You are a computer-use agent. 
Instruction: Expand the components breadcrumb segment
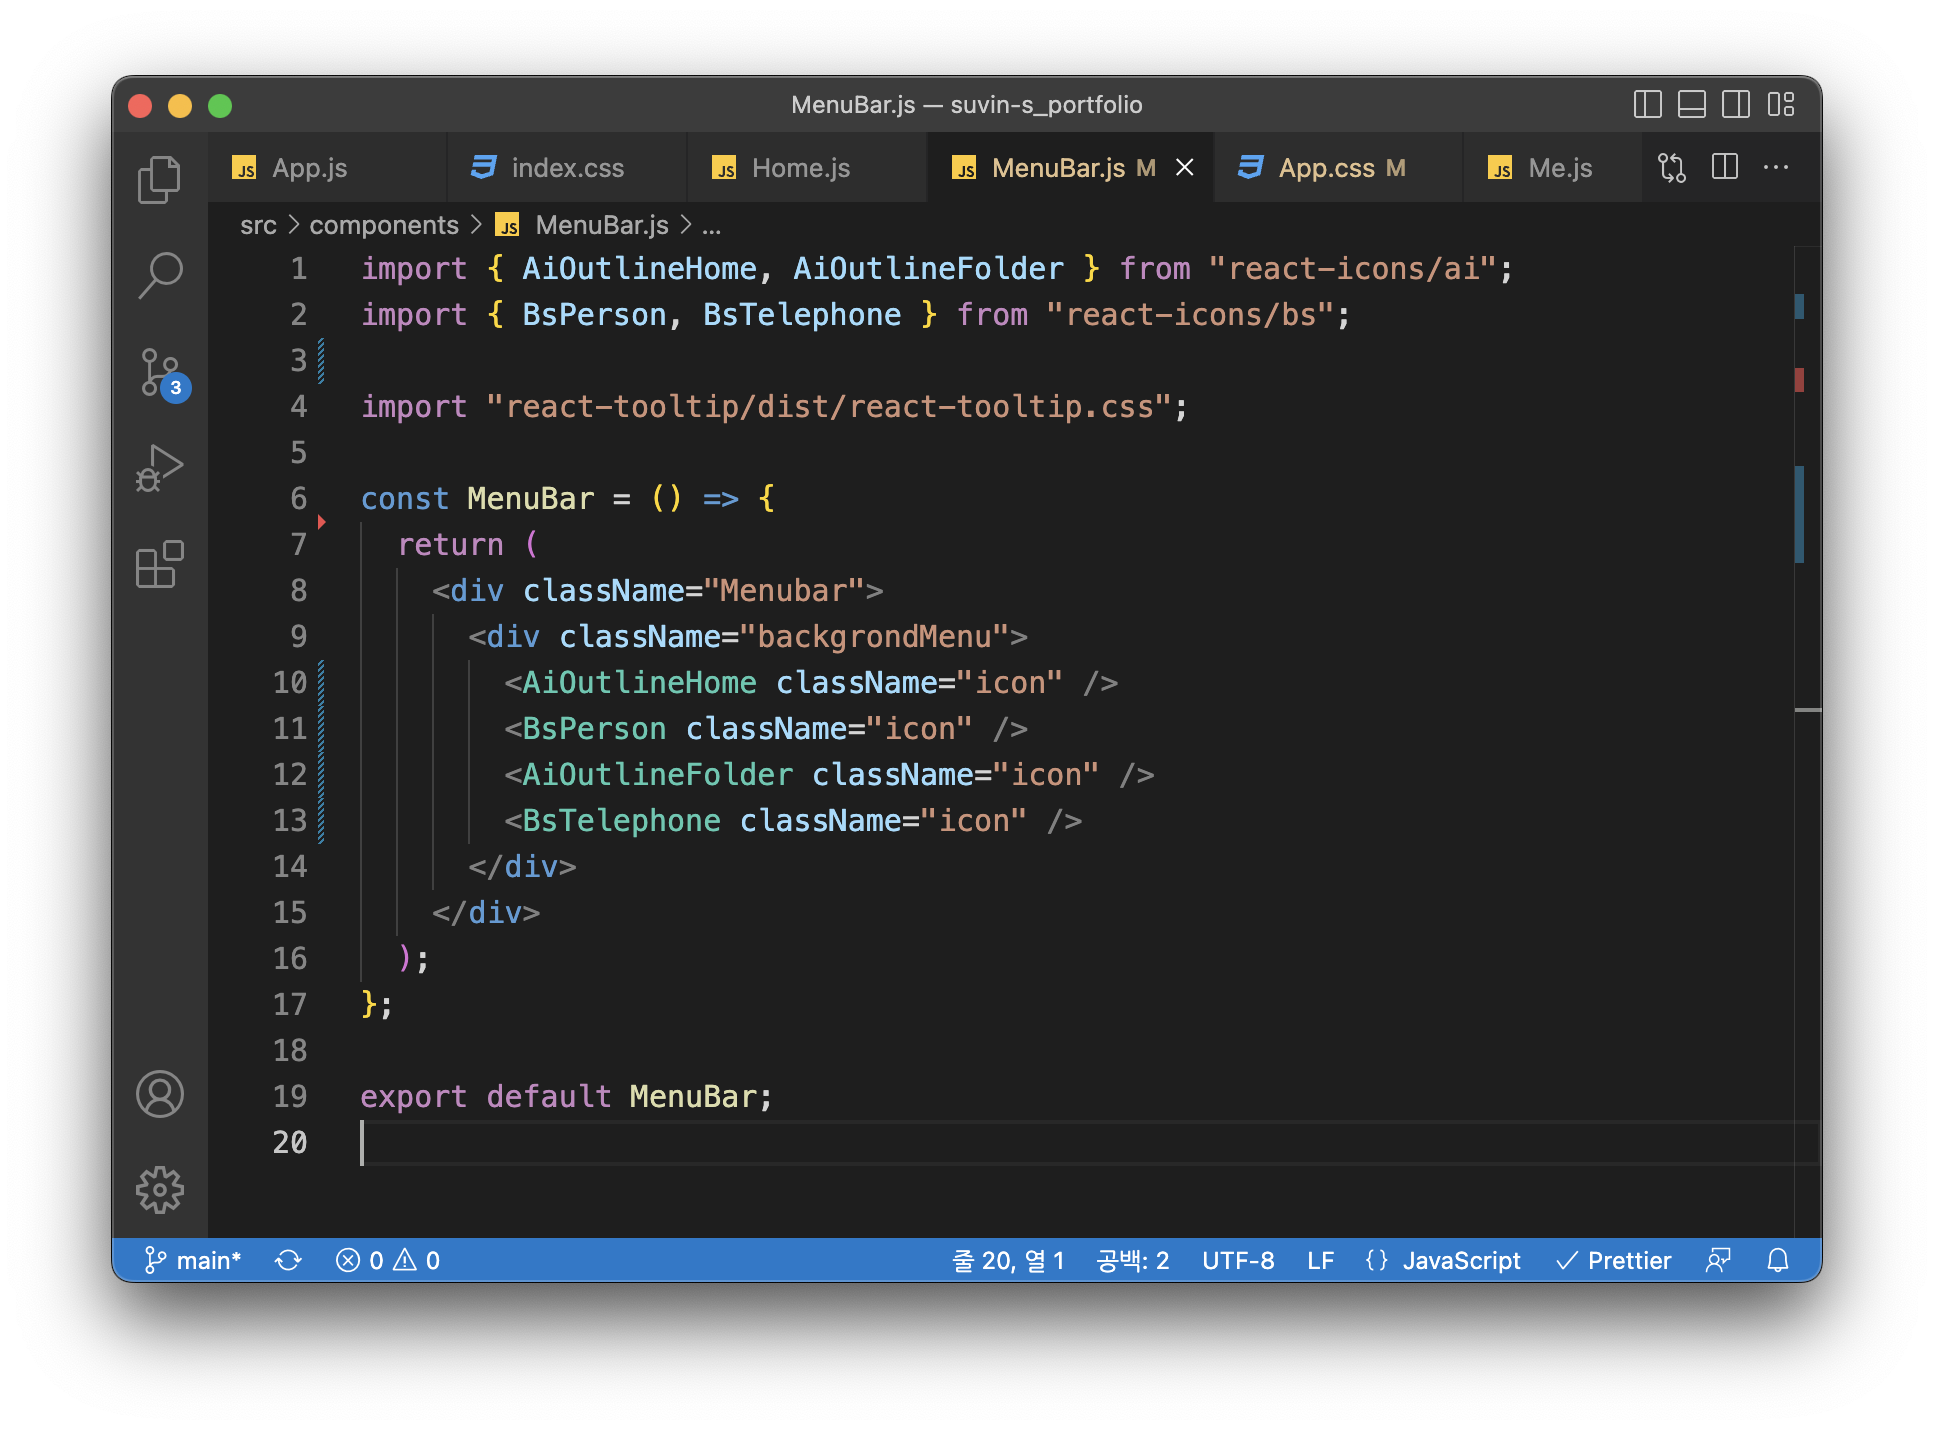pos(383,225)
